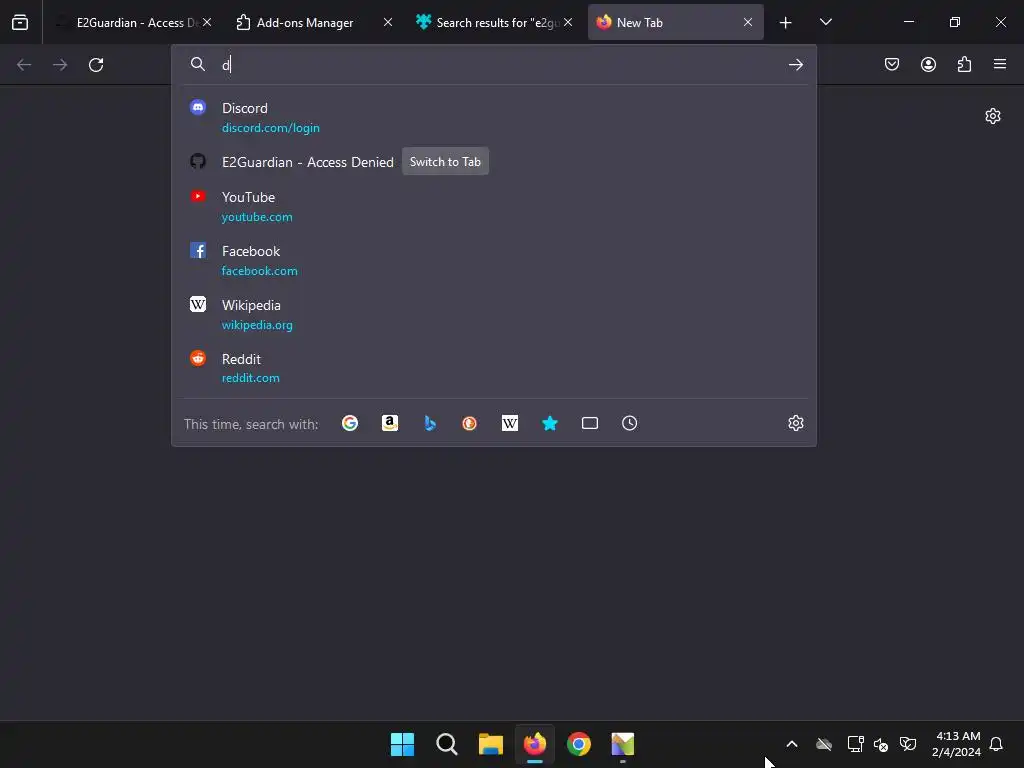Viewport: 1024px width, 768px height.
Task: Open the clock showing 4:13 AM
Action: point(957,744)
